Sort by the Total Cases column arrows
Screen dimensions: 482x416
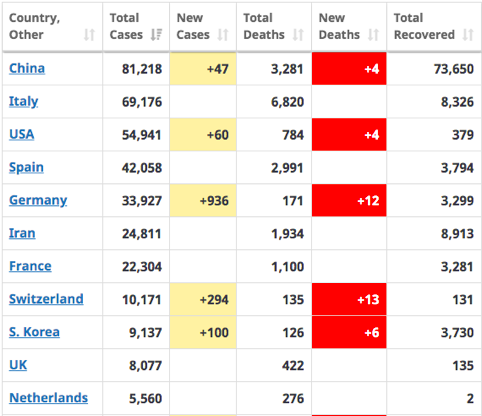156,35
